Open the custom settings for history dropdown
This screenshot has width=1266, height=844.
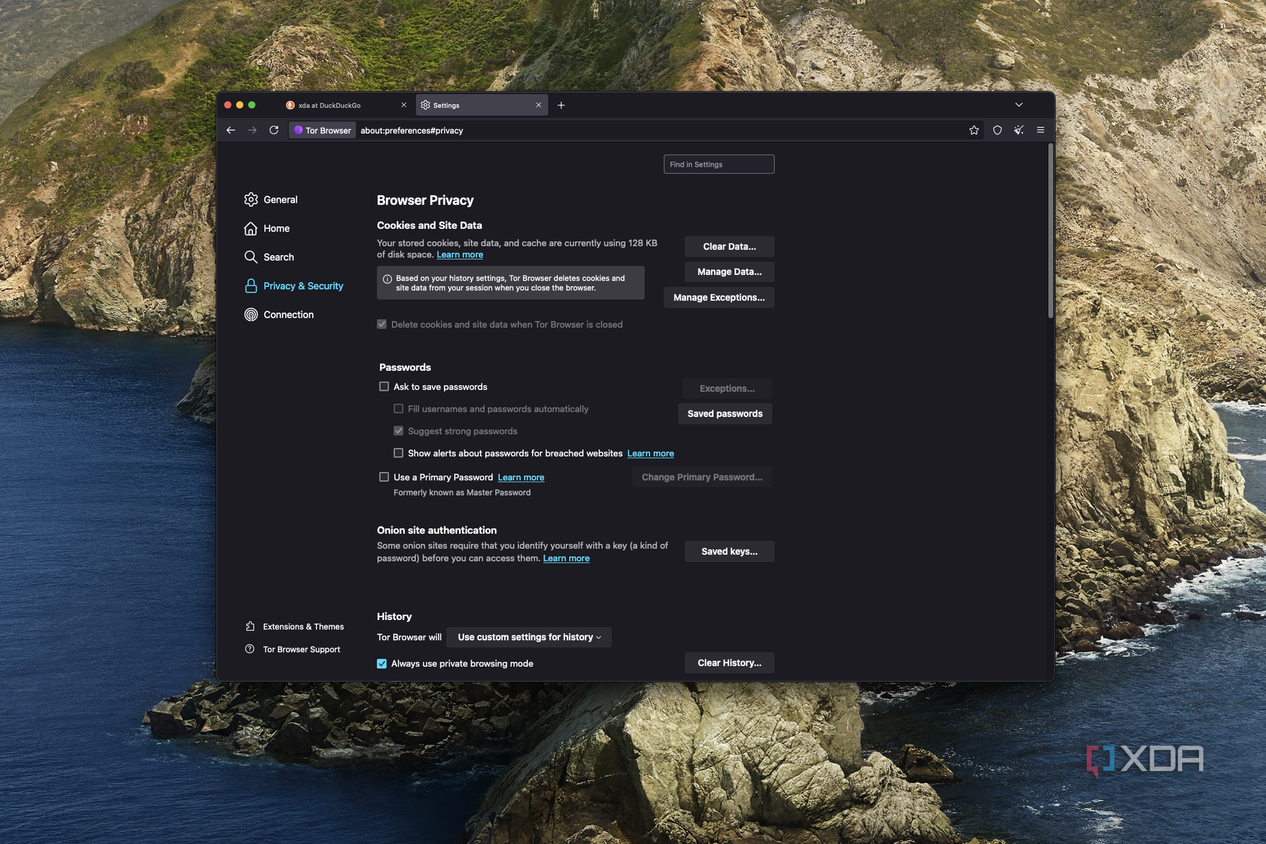(529, 637)
